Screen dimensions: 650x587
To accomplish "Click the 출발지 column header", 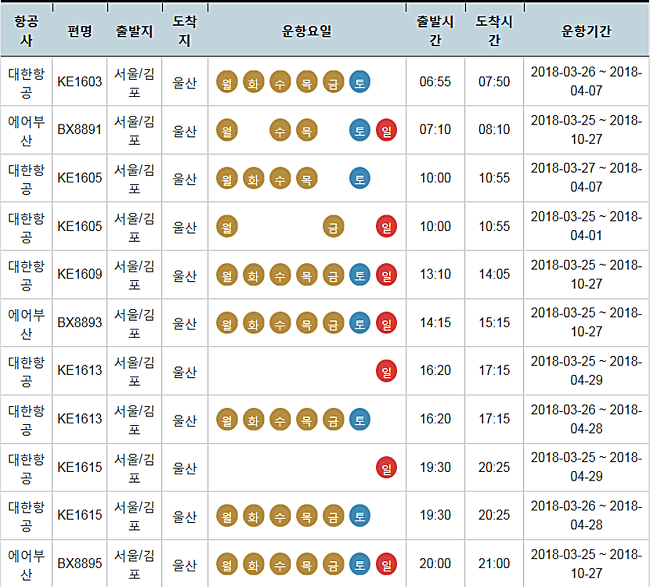I will (x=134, y=31).
